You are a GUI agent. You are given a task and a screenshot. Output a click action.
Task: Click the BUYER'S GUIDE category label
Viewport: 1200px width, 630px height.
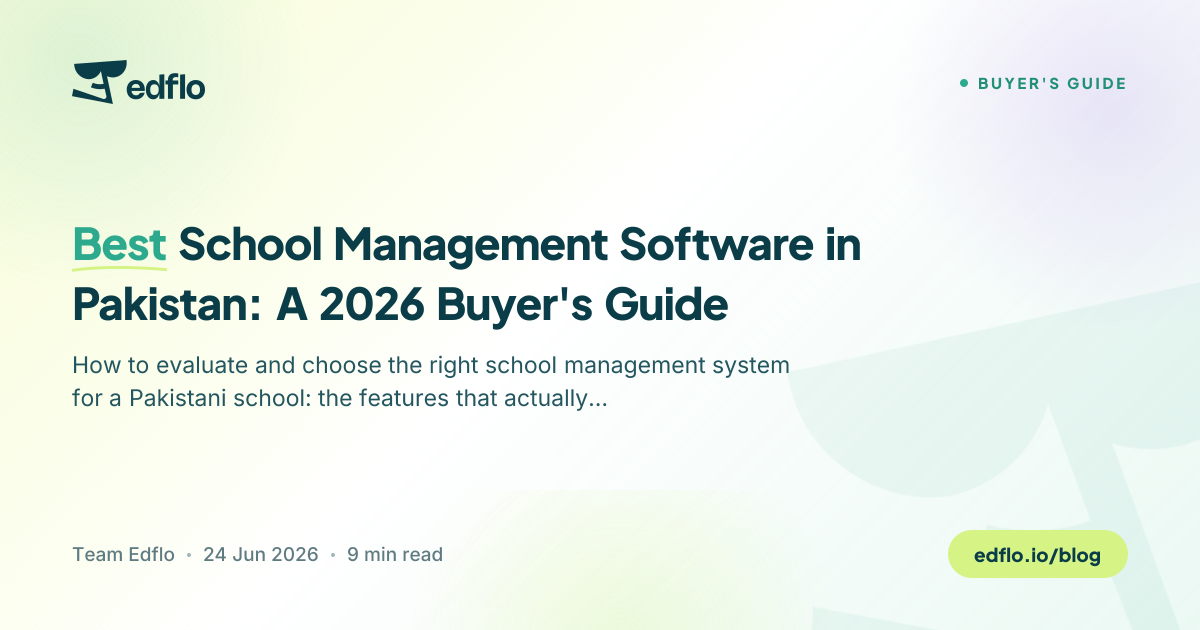[1052, 84]
